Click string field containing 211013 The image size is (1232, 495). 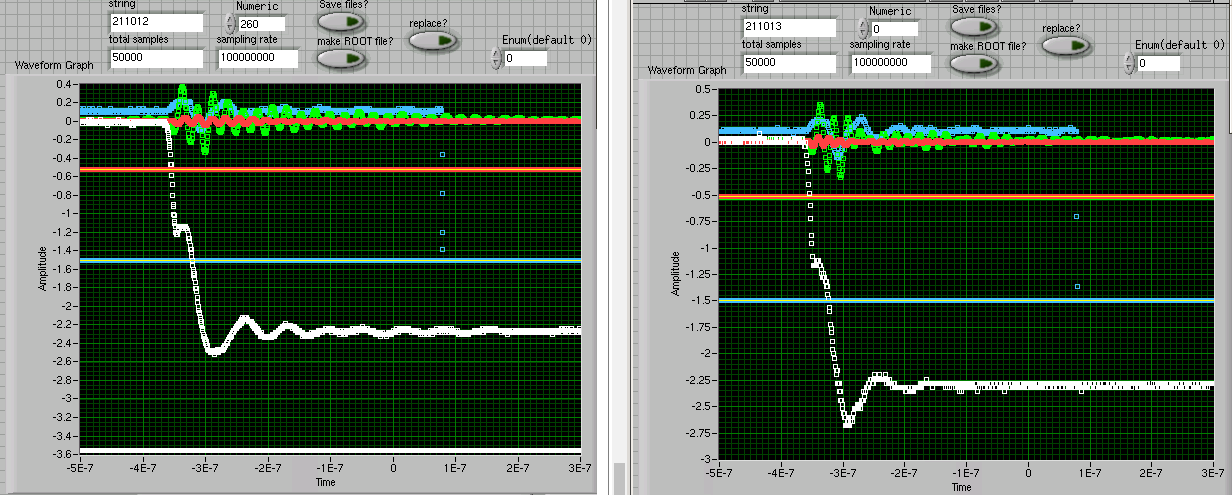(x=788, y=27)
